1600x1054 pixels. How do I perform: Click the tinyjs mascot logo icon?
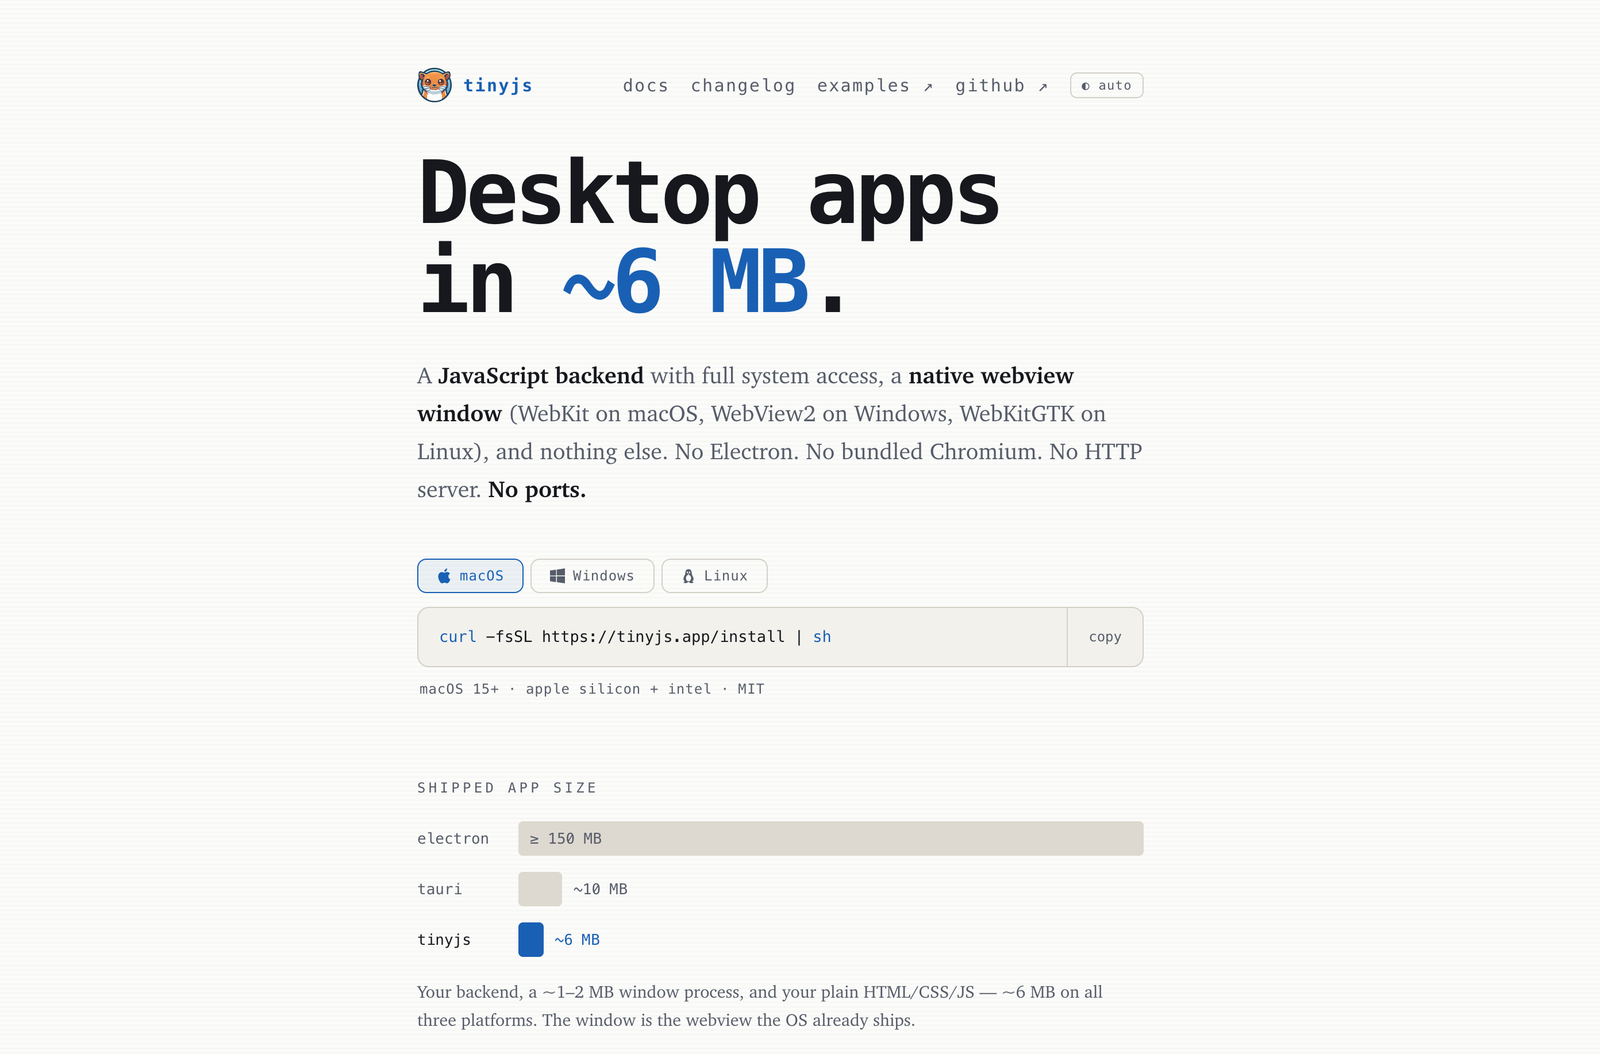(x=434, y=85)
